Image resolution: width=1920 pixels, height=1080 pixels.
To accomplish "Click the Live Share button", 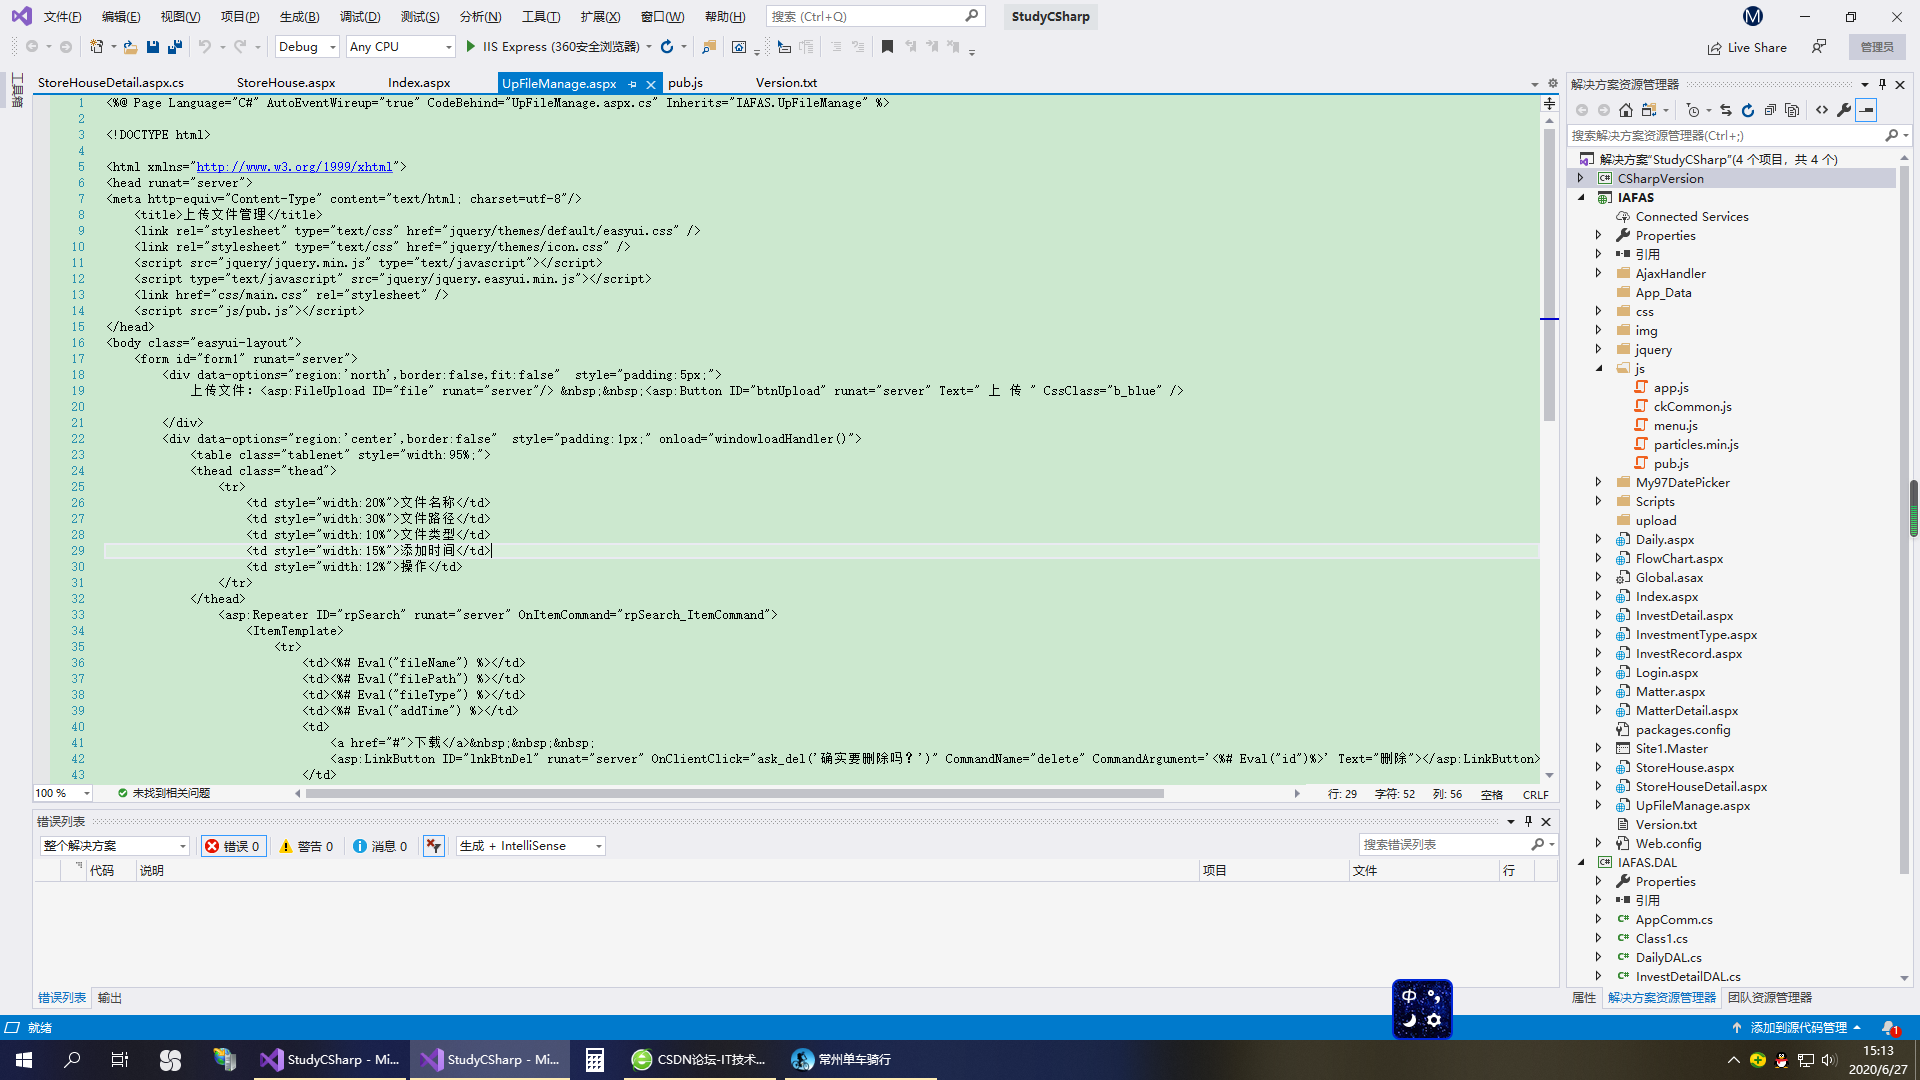I will [1747, 47].
